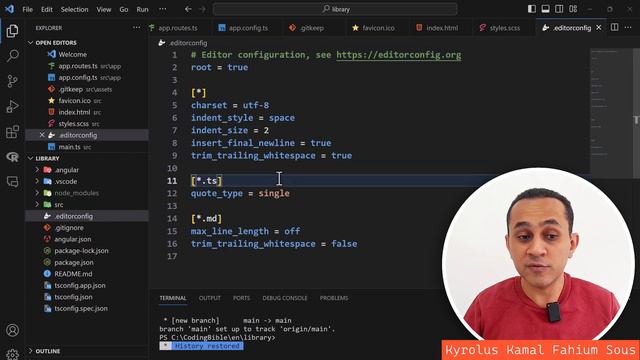Open the Go menu
The image size is (640, 360).
[124, 9]
